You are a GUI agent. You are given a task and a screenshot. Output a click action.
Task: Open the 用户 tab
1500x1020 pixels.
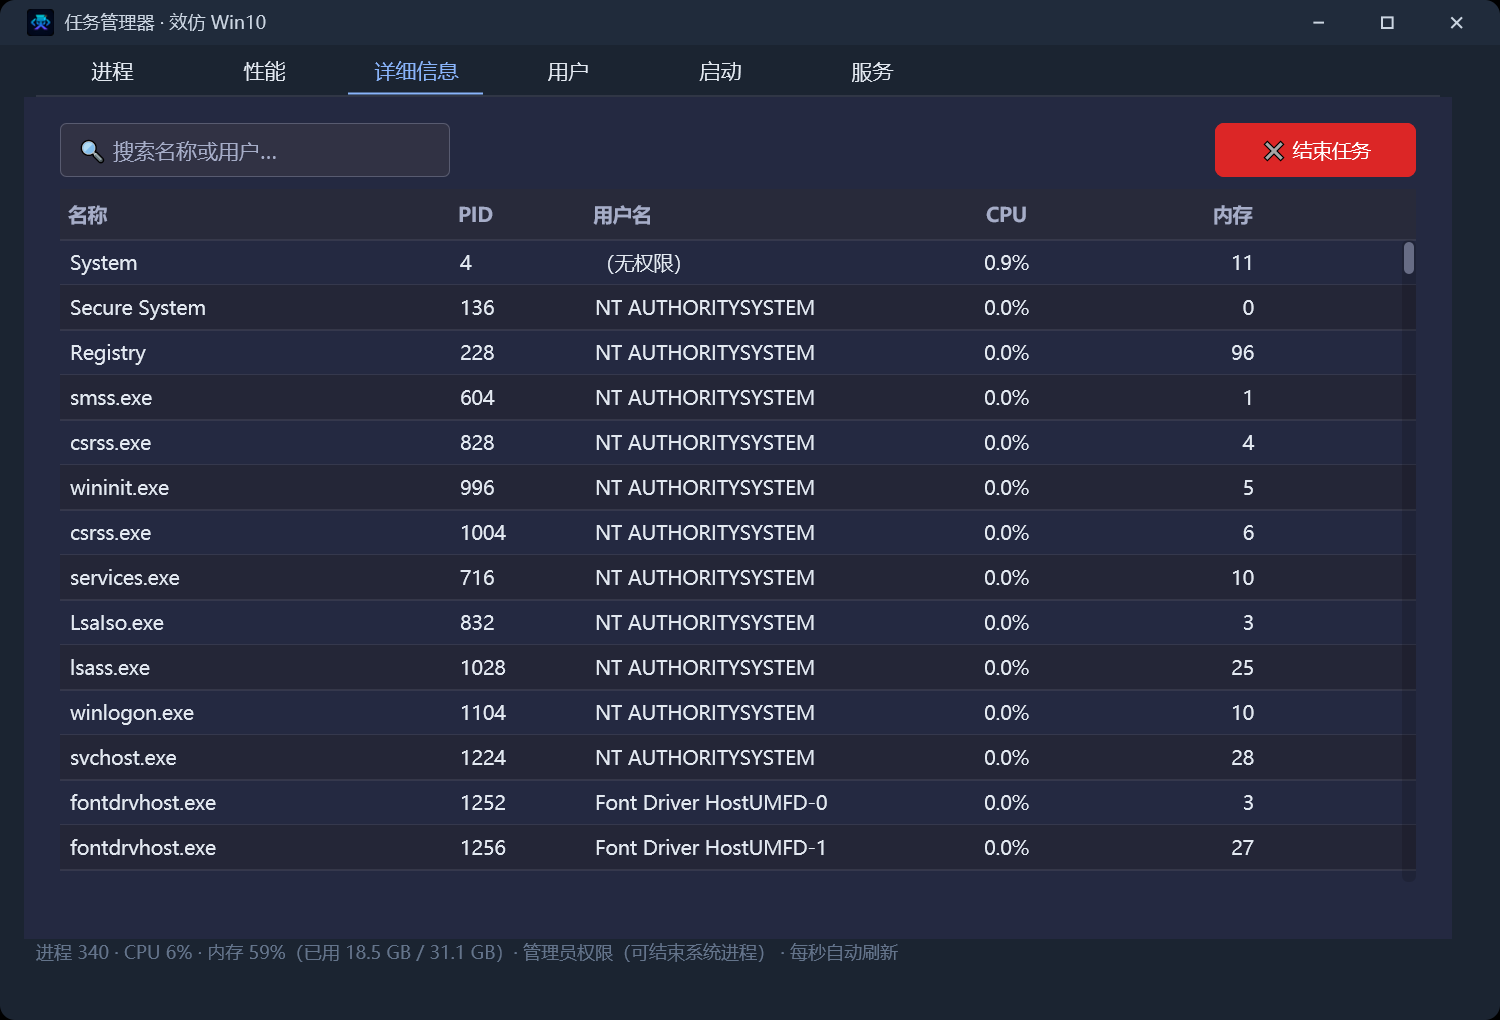[x=568, y=72]
